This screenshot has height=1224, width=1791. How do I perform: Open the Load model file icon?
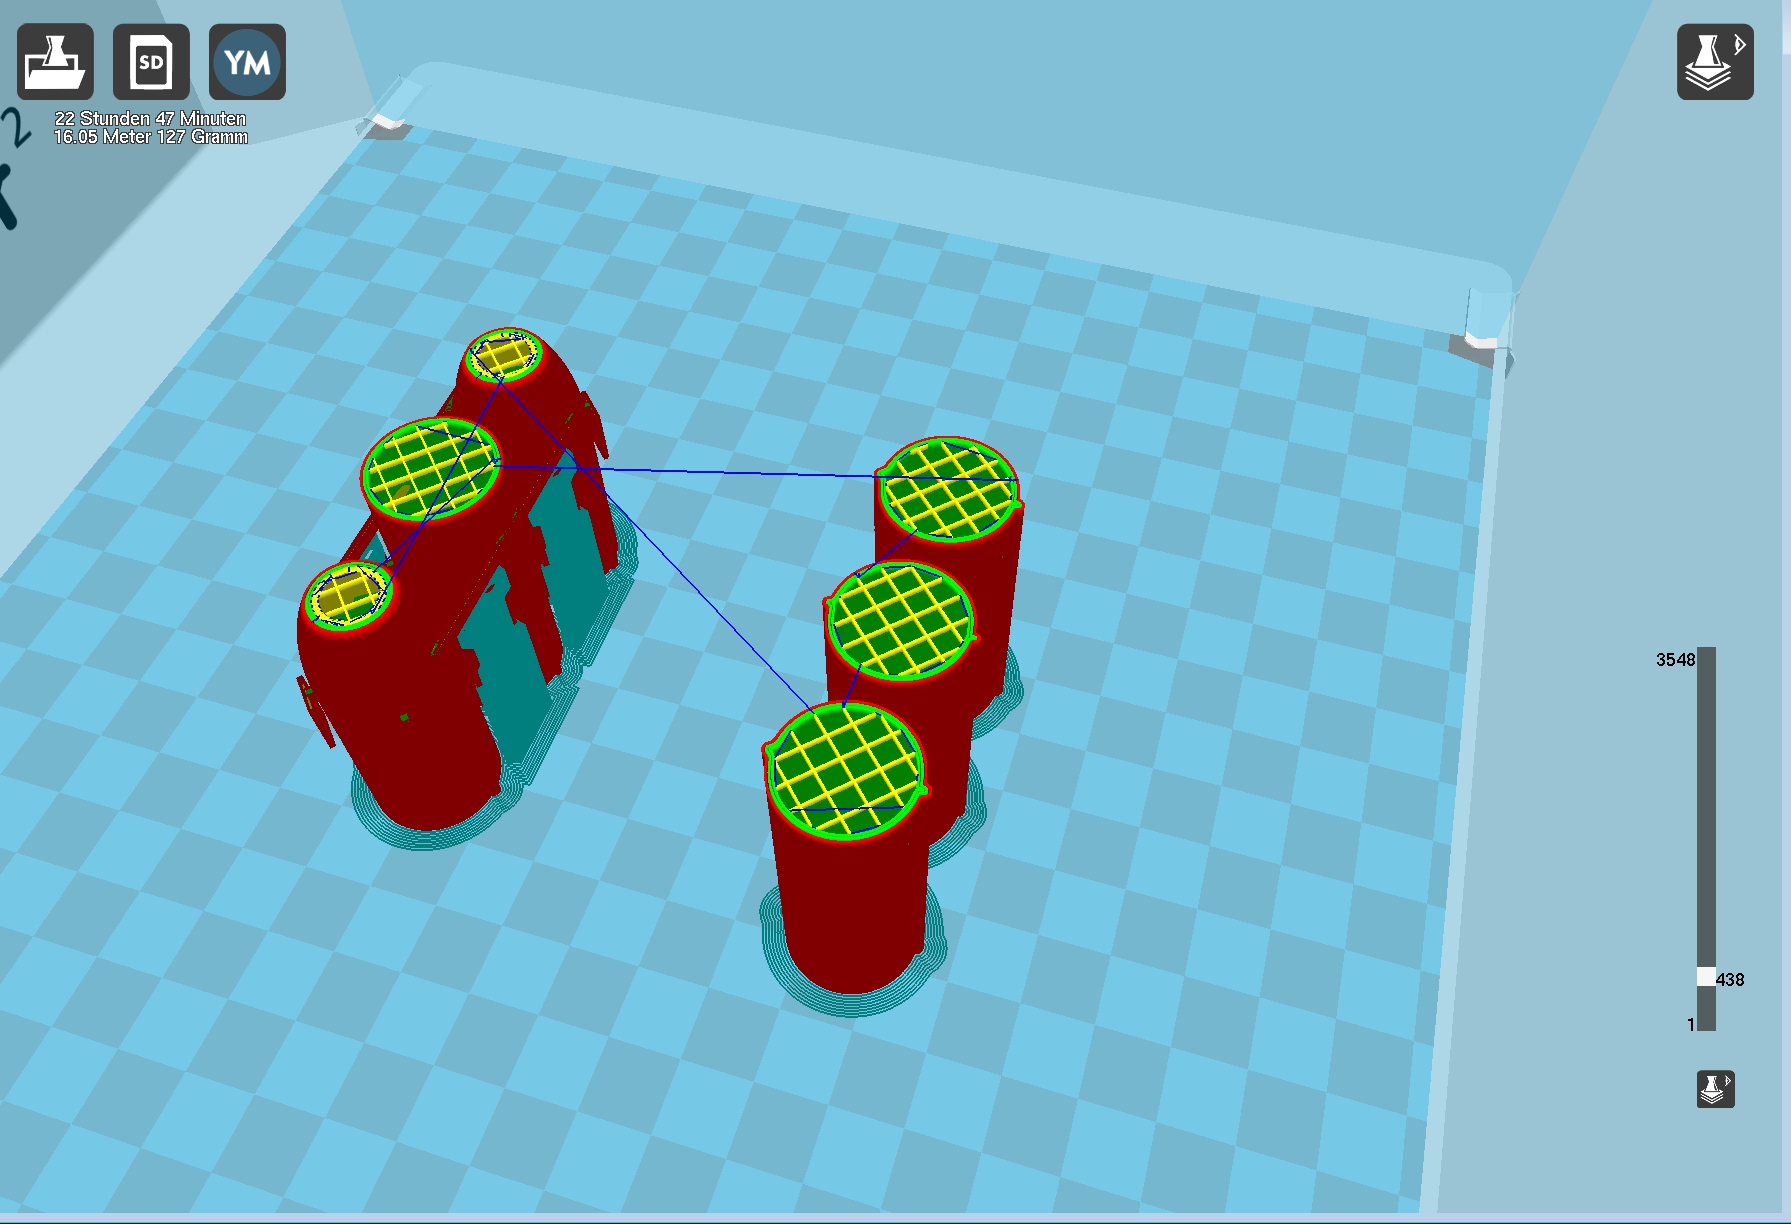(x=55, y=62)
